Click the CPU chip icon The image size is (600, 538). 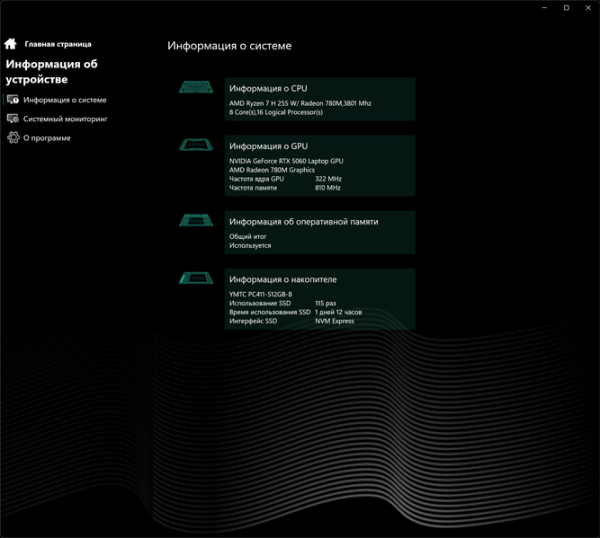[196, 87]
